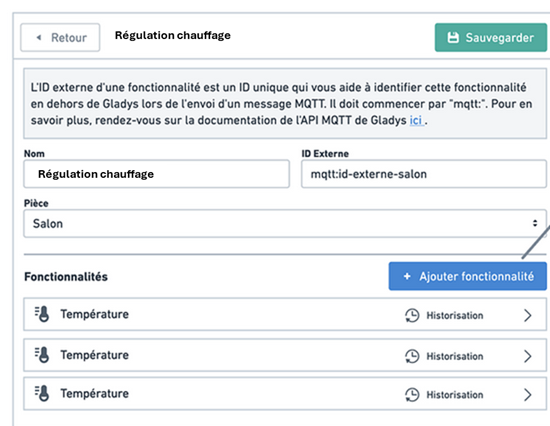The height and width of the screenshot is (426, 550).
Task: Click the third Historisation clock icon
Action: click(412, 395)
